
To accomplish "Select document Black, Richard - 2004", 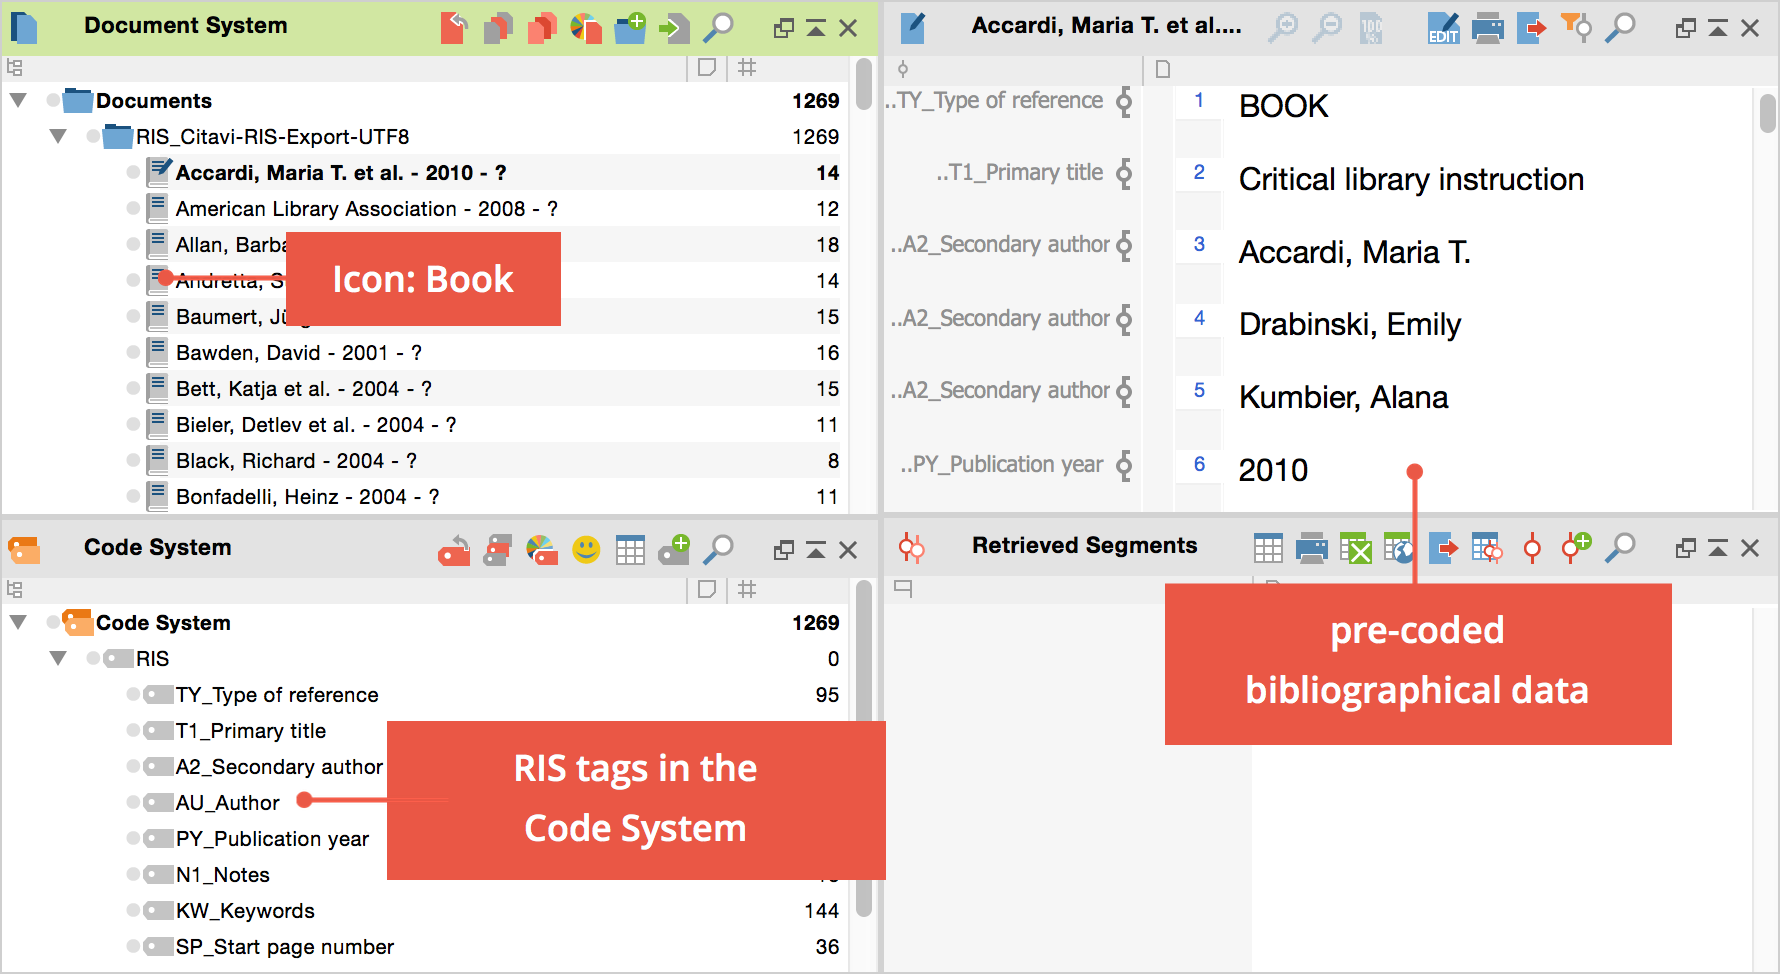I will click(x=296, y=461).
